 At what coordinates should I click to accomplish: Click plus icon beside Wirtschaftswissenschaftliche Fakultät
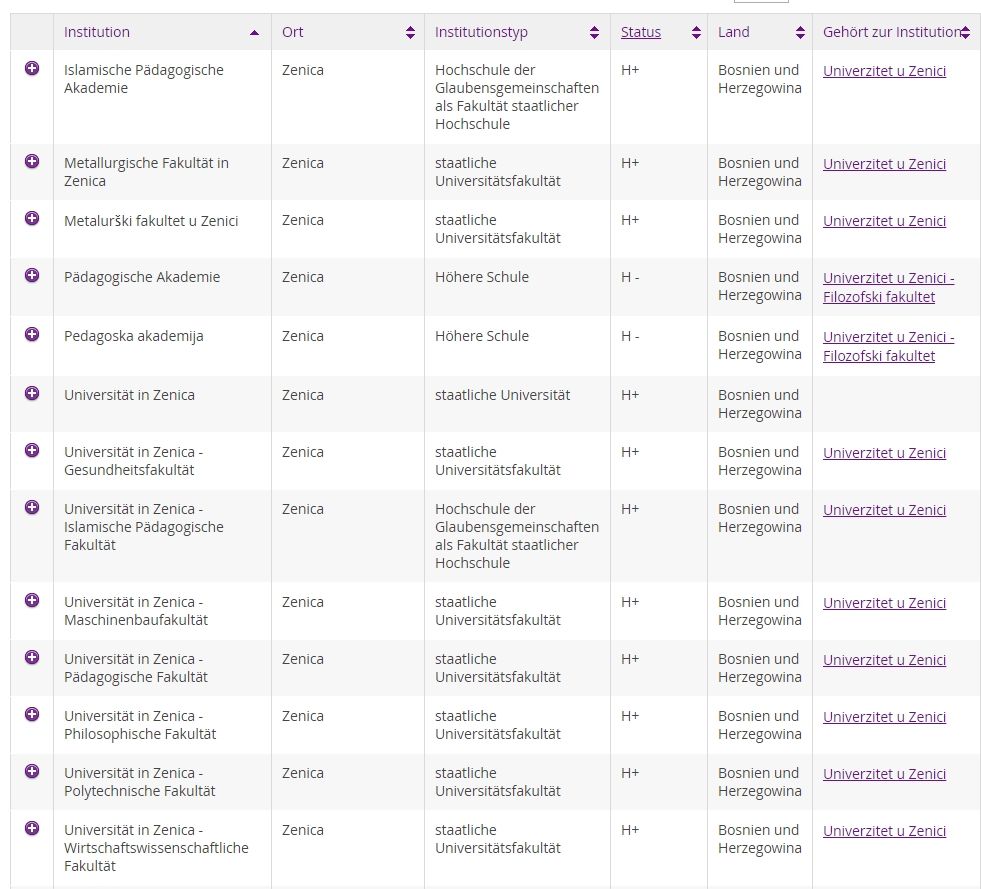[x=32, y=828]
